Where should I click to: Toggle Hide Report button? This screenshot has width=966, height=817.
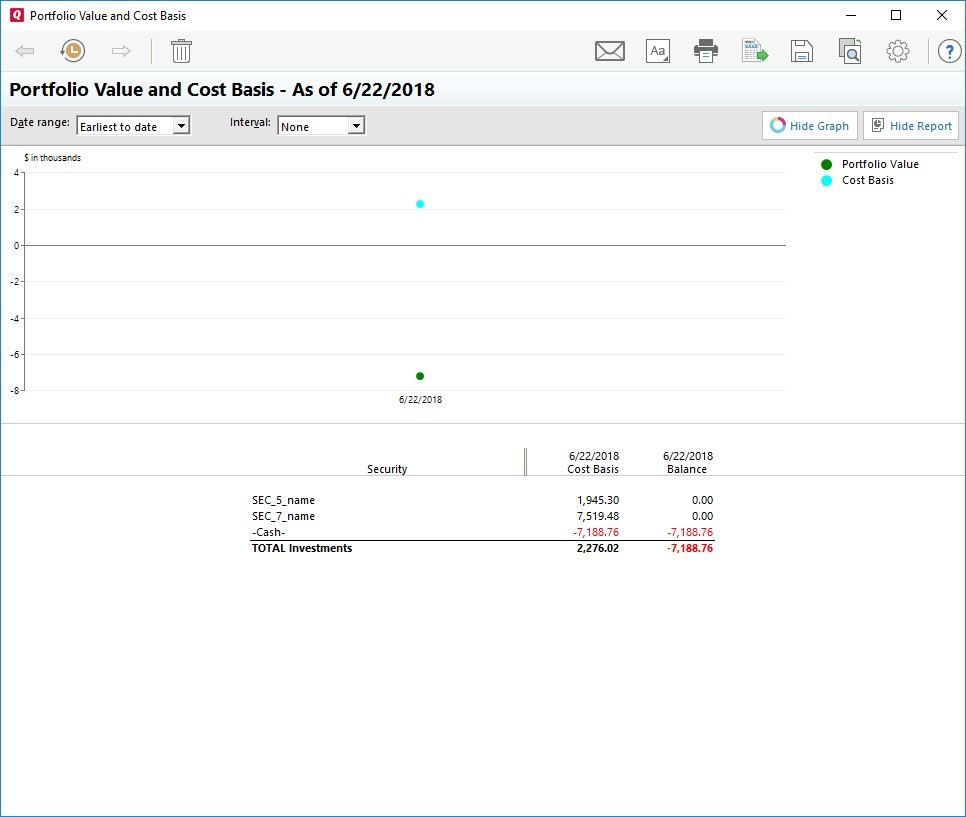[x=910, y=126]
